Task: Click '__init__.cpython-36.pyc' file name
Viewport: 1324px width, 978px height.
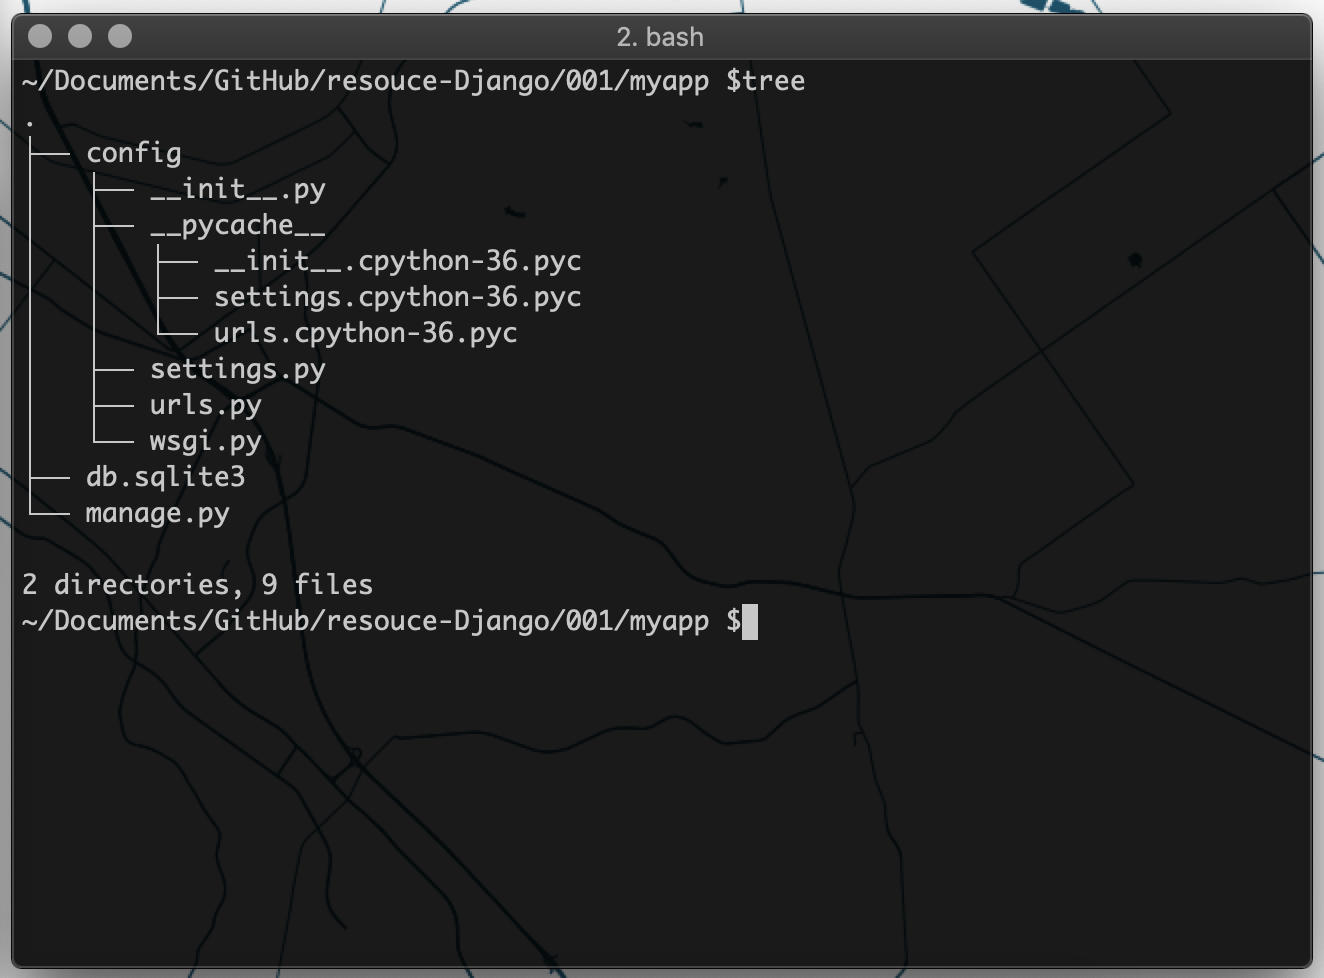Action: 397,262
